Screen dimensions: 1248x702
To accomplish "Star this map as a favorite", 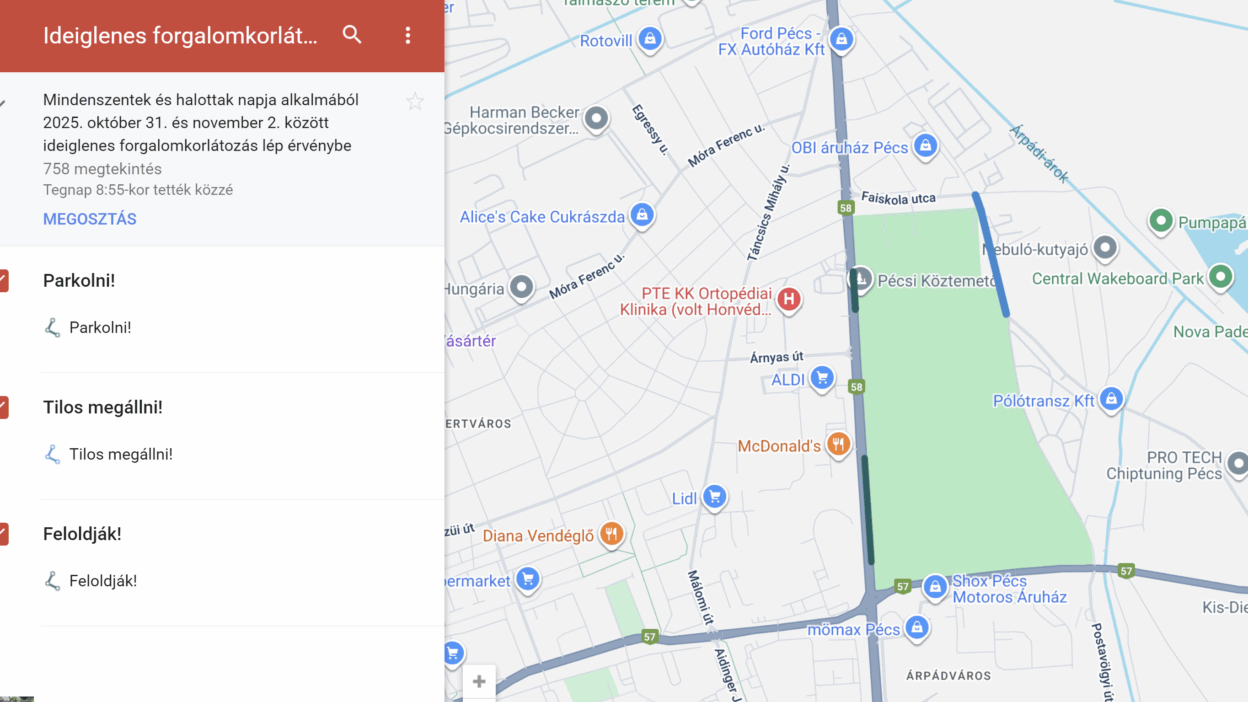I will pyautogui.click(x=415, y=101).
